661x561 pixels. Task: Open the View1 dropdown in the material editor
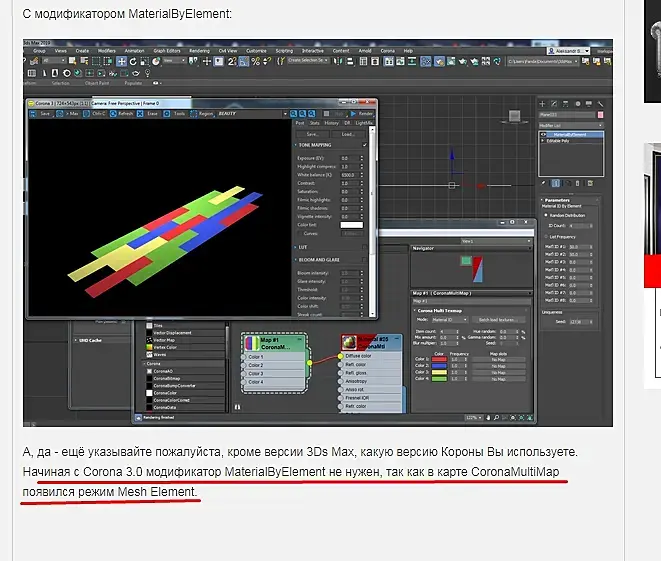pyautogui.click(x=495, y=242)
